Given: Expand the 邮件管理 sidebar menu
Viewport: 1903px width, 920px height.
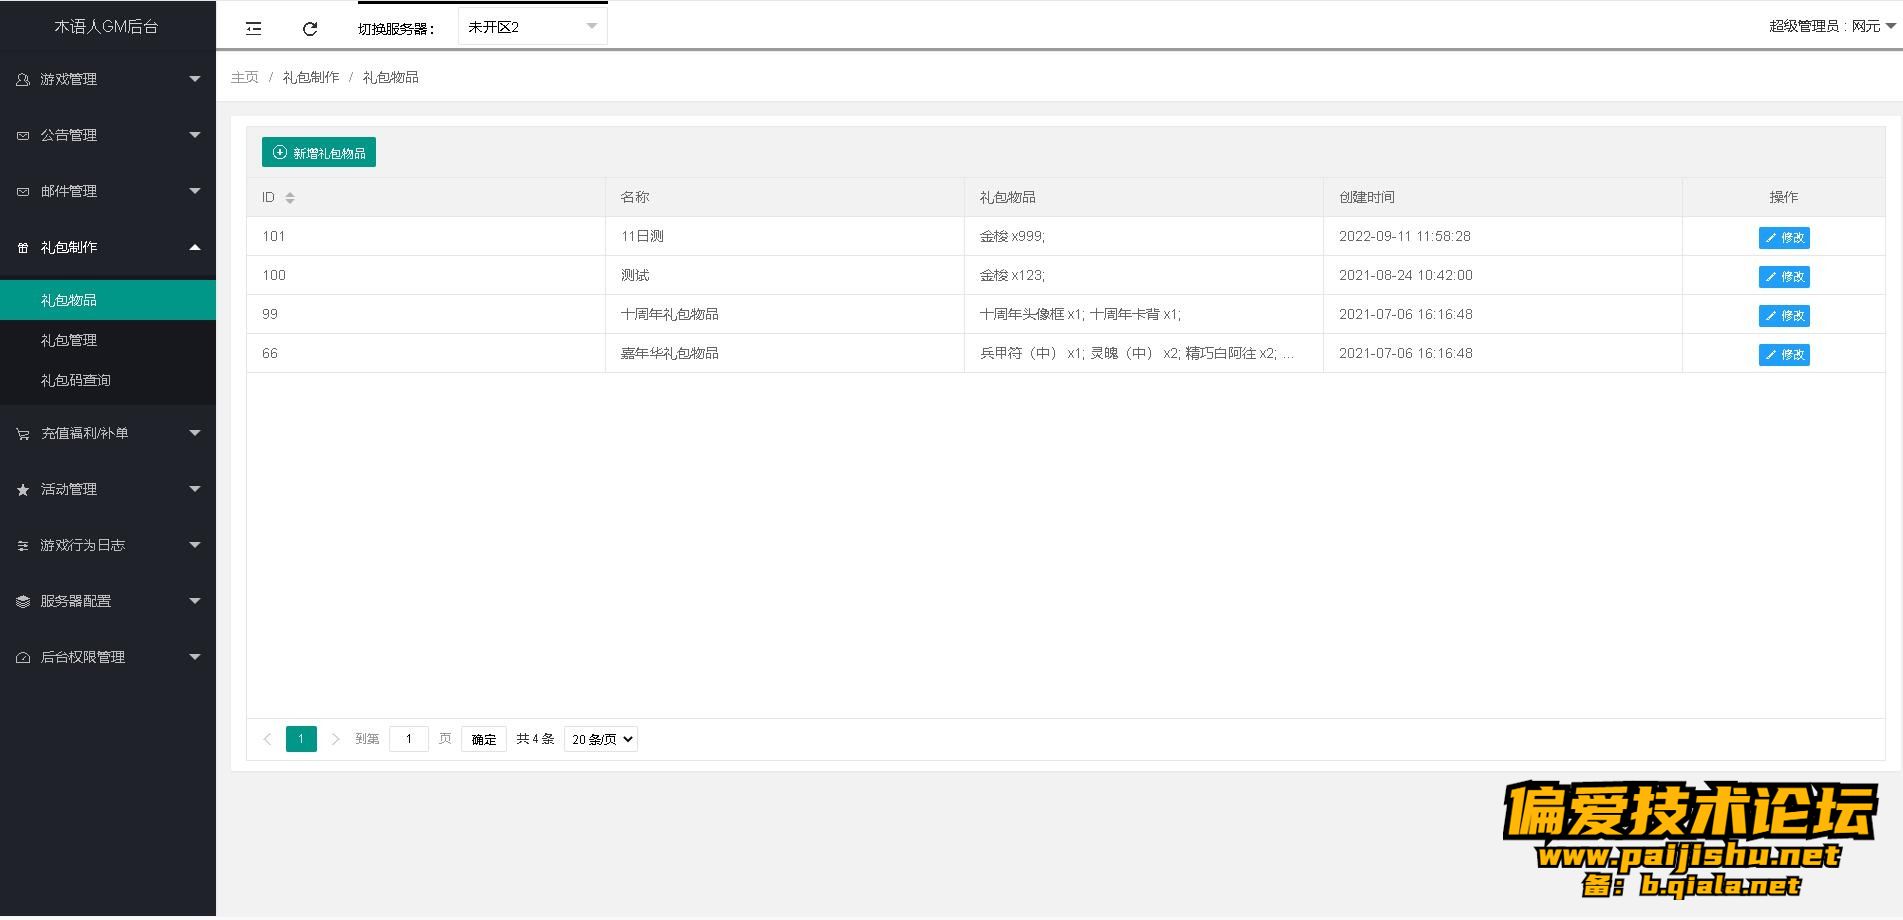Looking at the screenshot, I should pyautogui.click(x=107, y=191).
